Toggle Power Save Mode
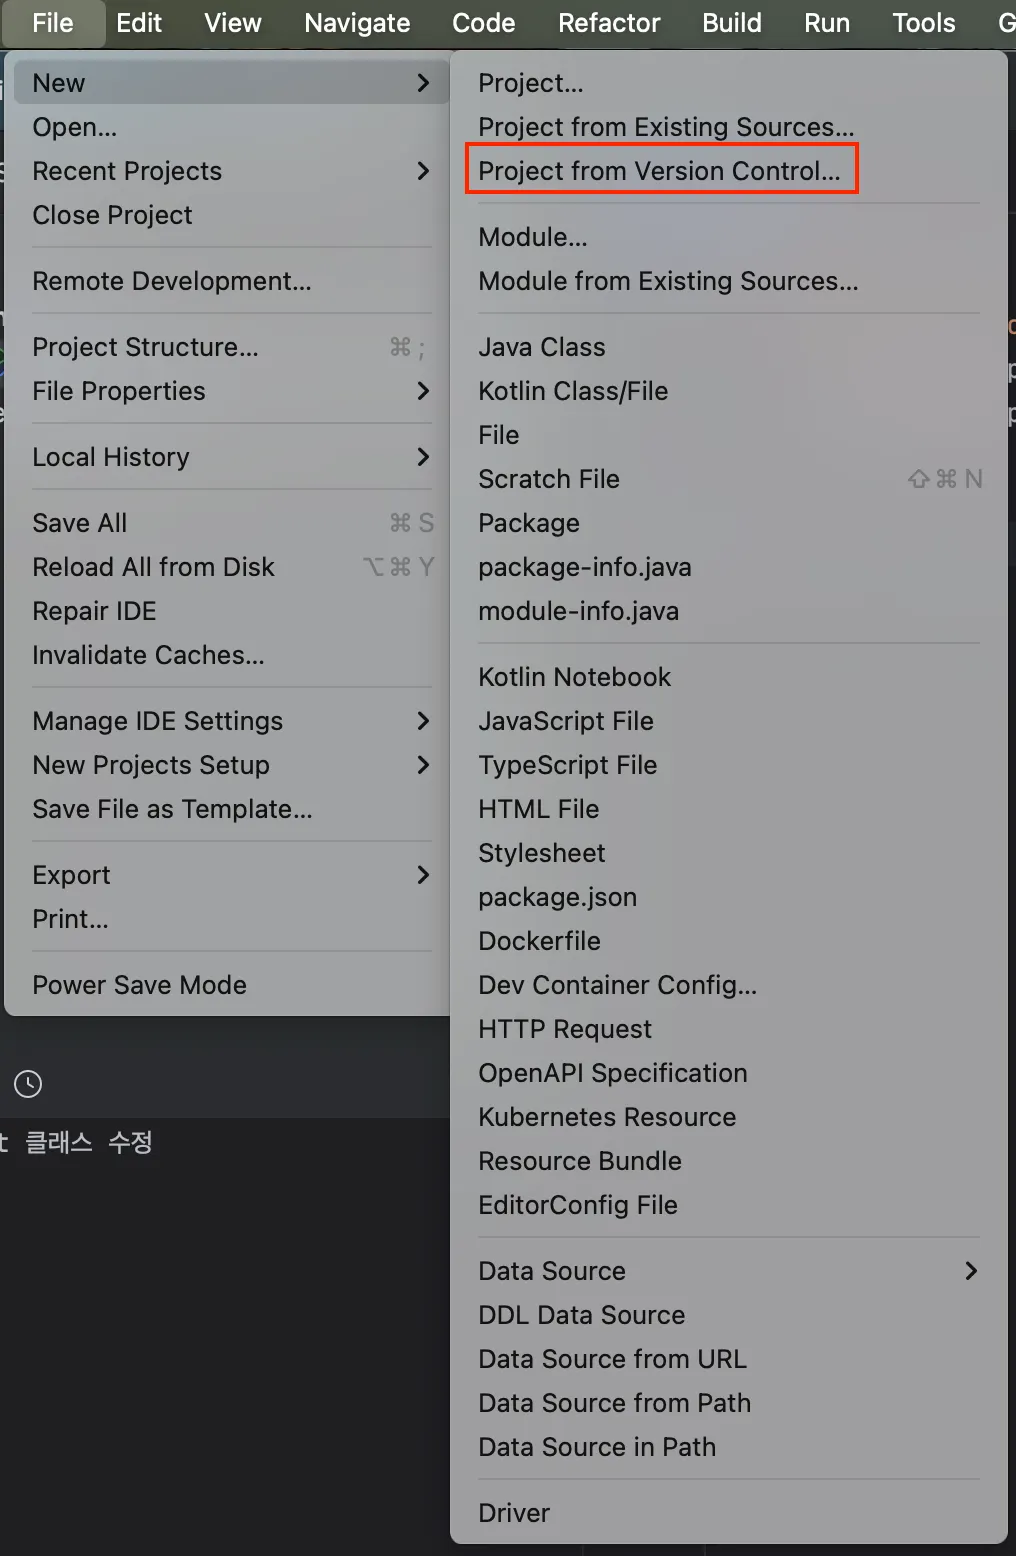The height and width of the screenshot is (1556, 1016). (139, 985)
